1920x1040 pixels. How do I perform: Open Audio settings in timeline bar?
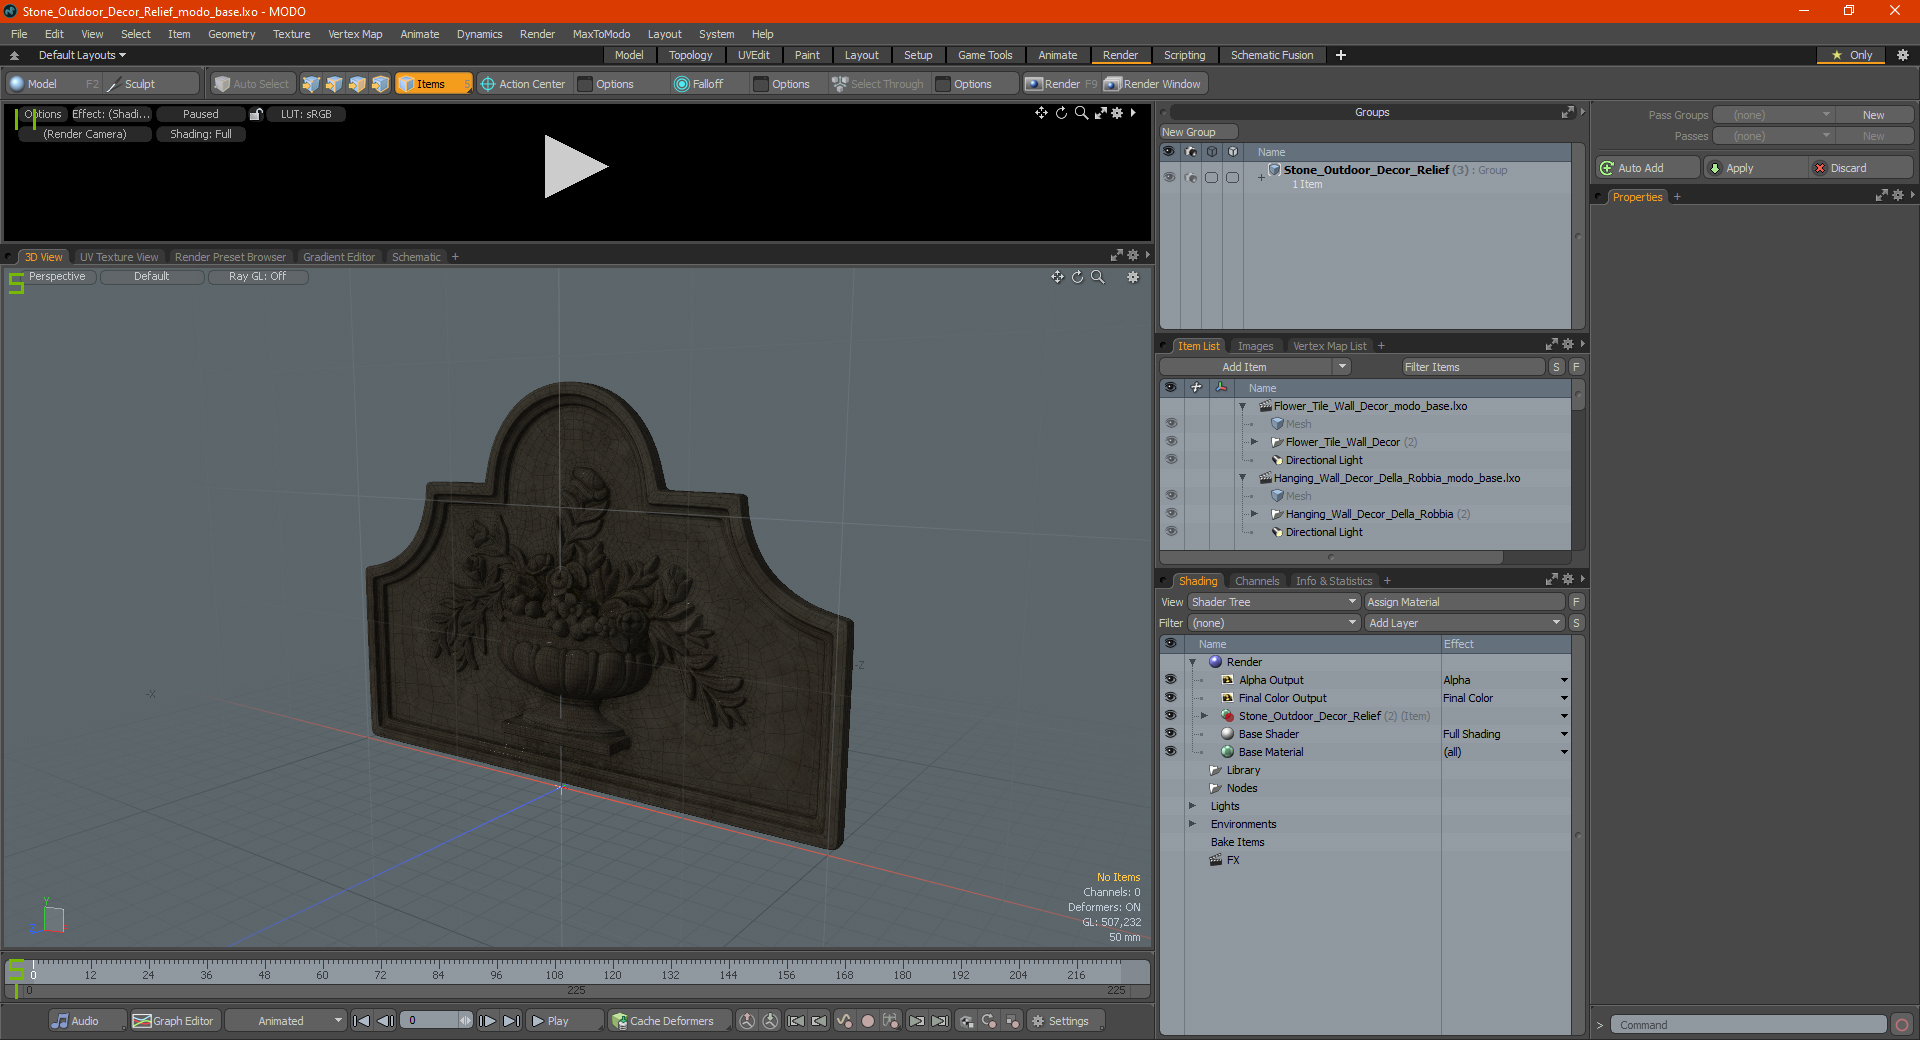[87, 1021]
